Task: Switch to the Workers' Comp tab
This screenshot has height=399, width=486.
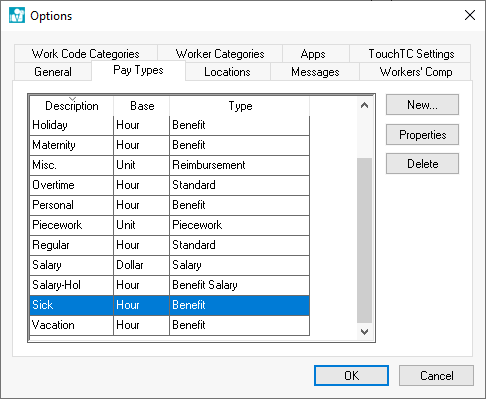Action: coord(416,72)
